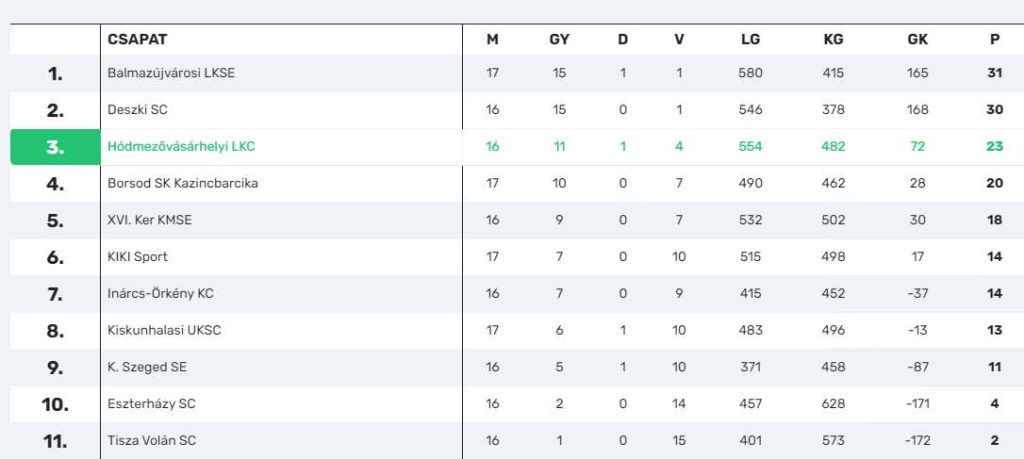Sort table by the P points header
The image size is (1024, 459).
pyautogui.click(x=995, y=39)
